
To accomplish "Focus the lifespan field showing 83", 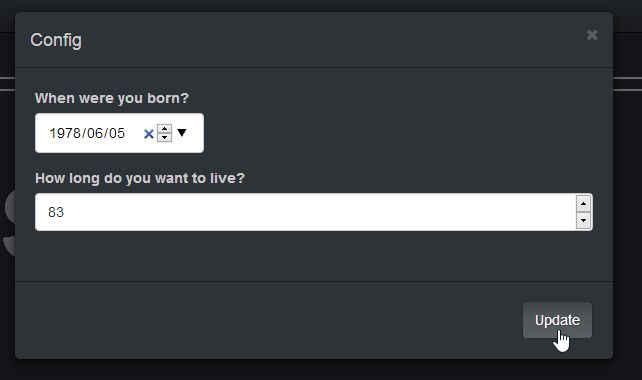I will point(314,212).
